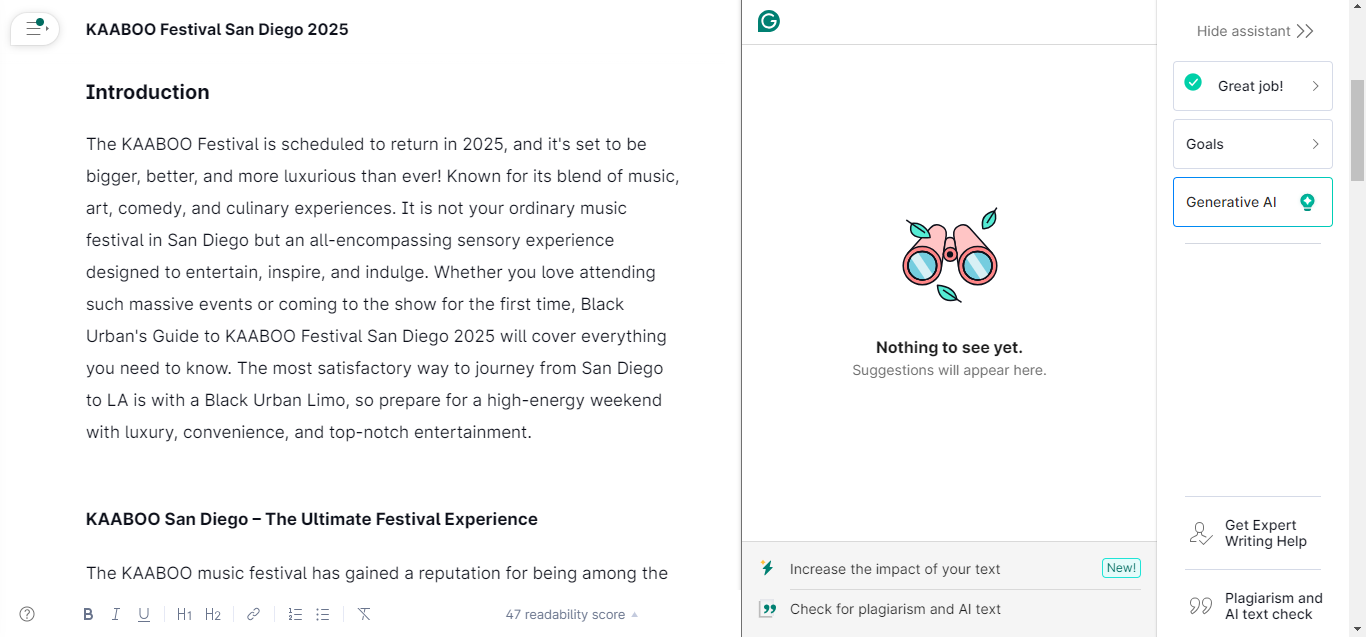The width and height of the screenshot is (1366, 637).
Task: Create a numbered list
Action: click(x=295, y=614)
